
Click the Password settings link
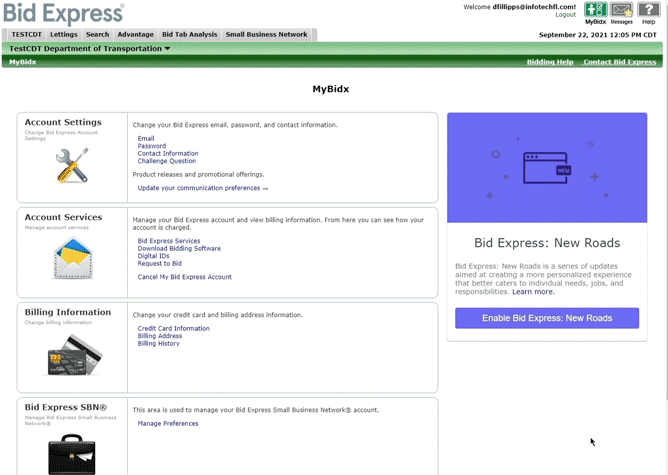click(x=152, y=146)
